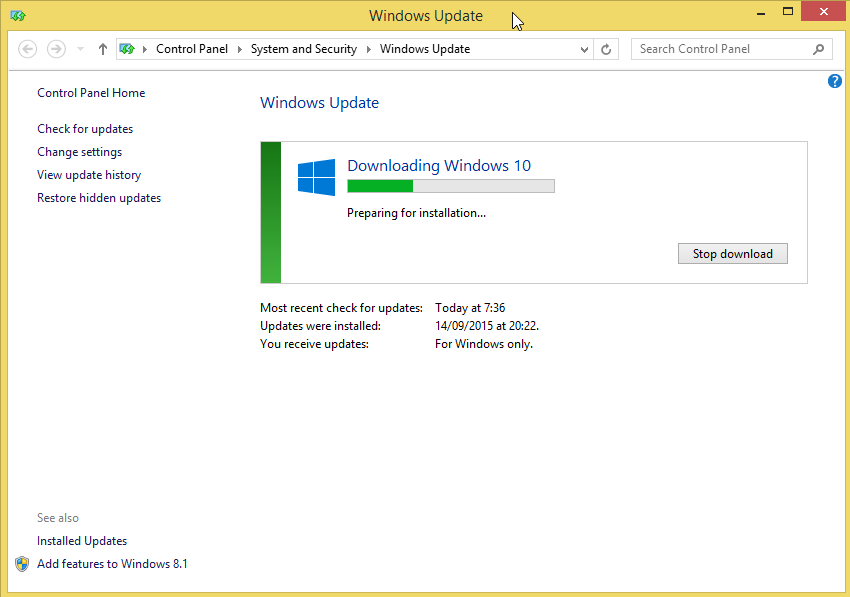Image resolution: width=850 pixels, height=597 pixels.
Task: Select System and Security in breadcrumb
Action: click(303, 48)
